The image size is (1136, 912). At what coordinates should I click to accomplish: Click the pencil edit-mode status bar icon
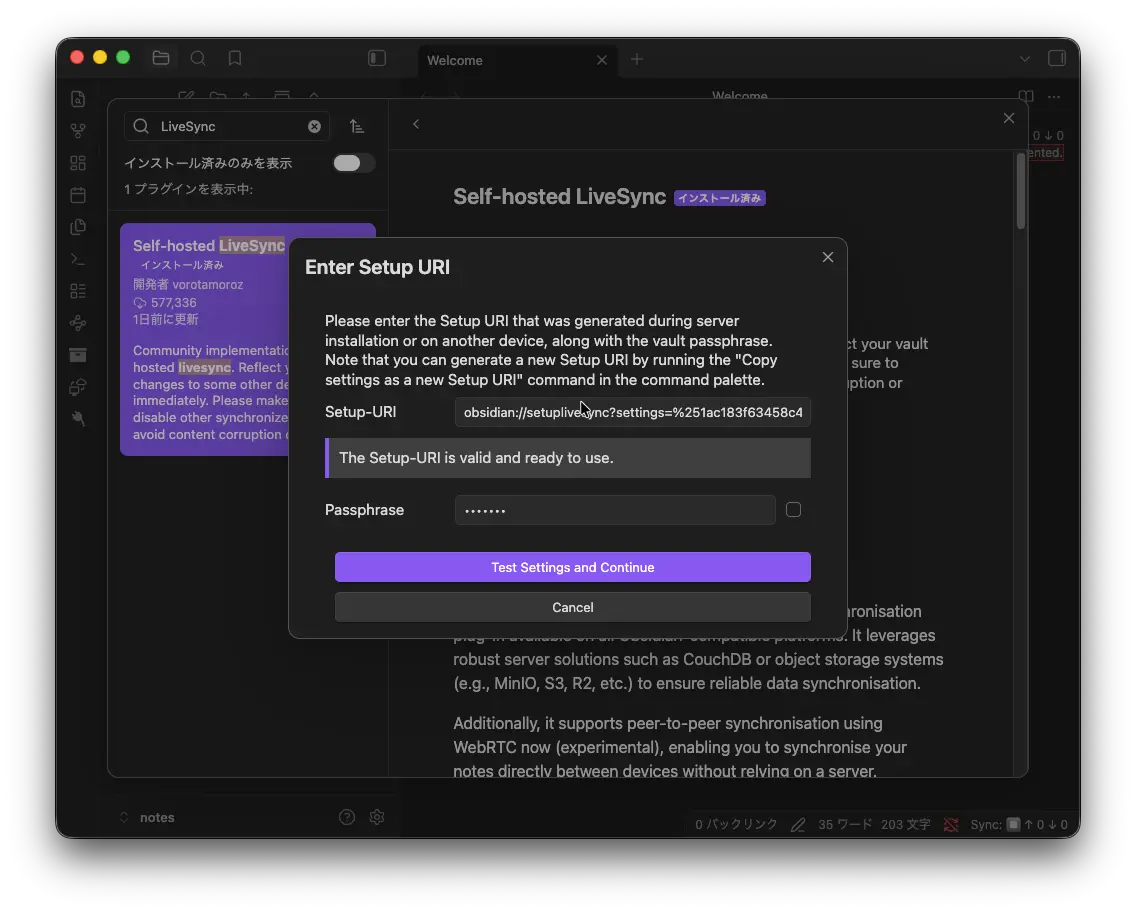pyautogui.click(x=798, y=824)
